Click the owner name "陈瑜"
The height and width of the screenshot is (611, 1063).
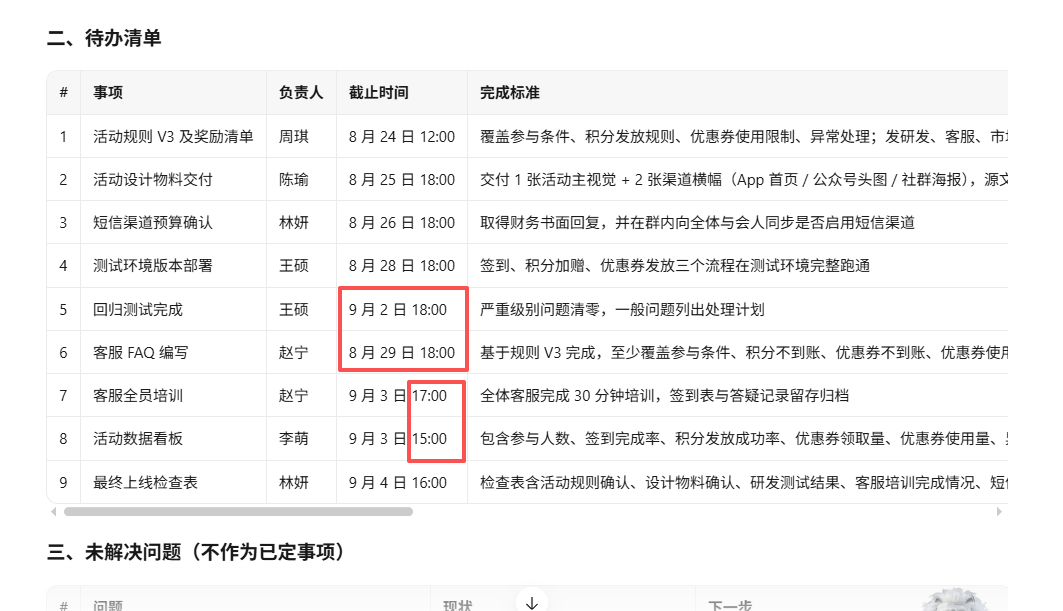tap(294, 180)
